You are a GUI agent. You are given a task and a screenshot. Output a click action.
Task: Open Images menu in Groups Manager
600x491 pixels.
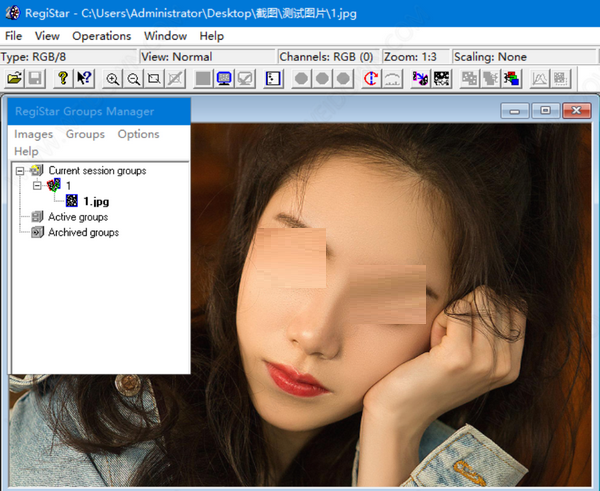(34, 134)
